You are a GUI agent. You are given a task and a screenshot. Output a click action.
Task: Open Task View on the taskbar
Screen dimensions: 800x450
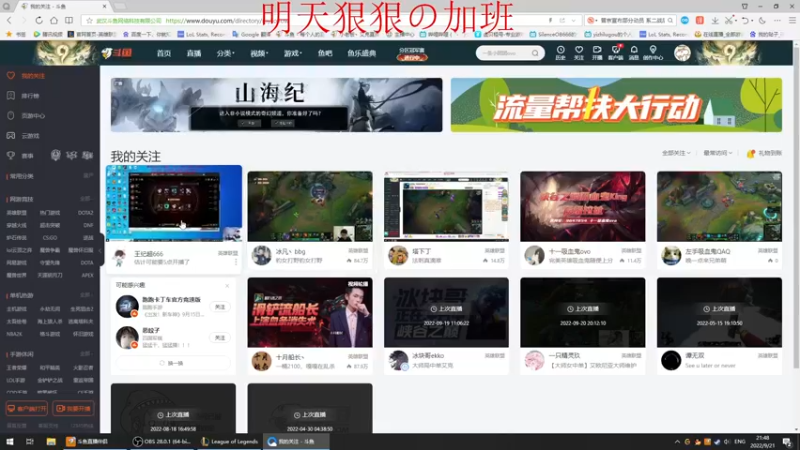(30, 441)
